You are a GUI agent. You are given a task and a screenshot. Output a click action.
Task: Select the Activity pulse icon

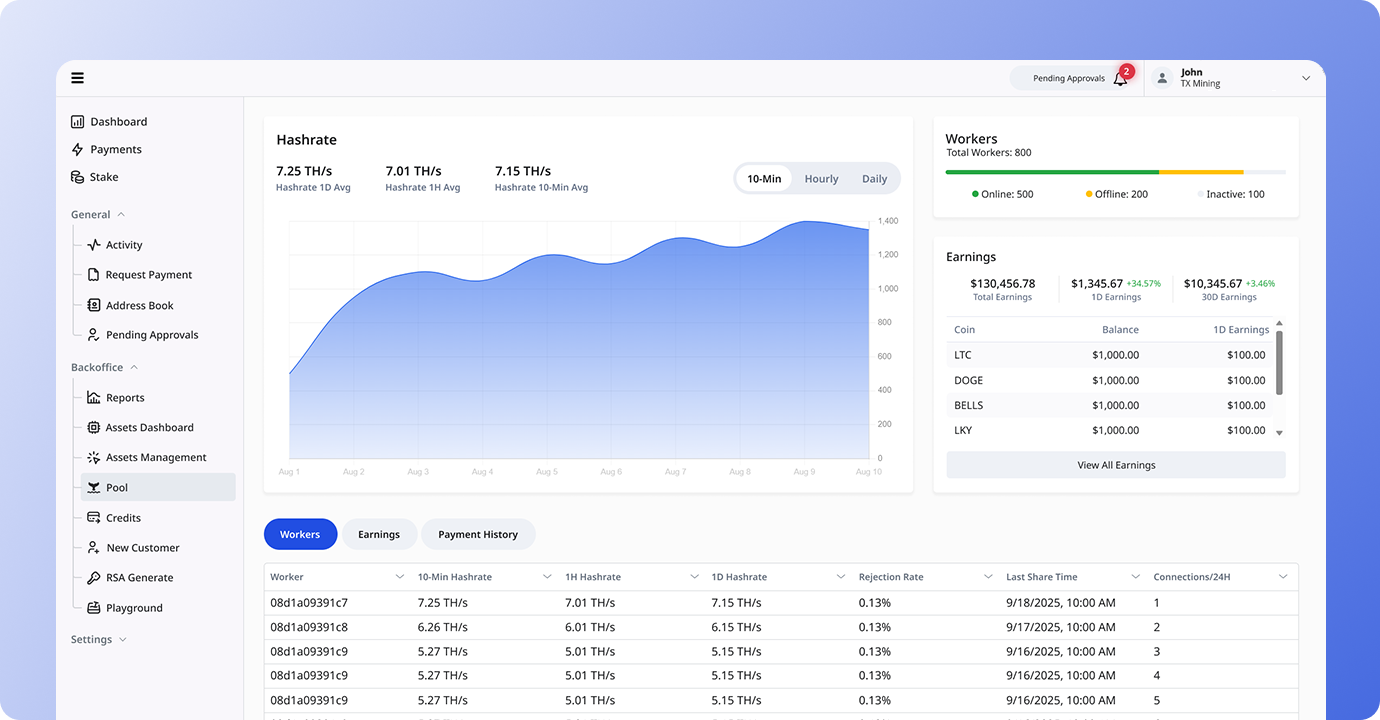point(93,245)
